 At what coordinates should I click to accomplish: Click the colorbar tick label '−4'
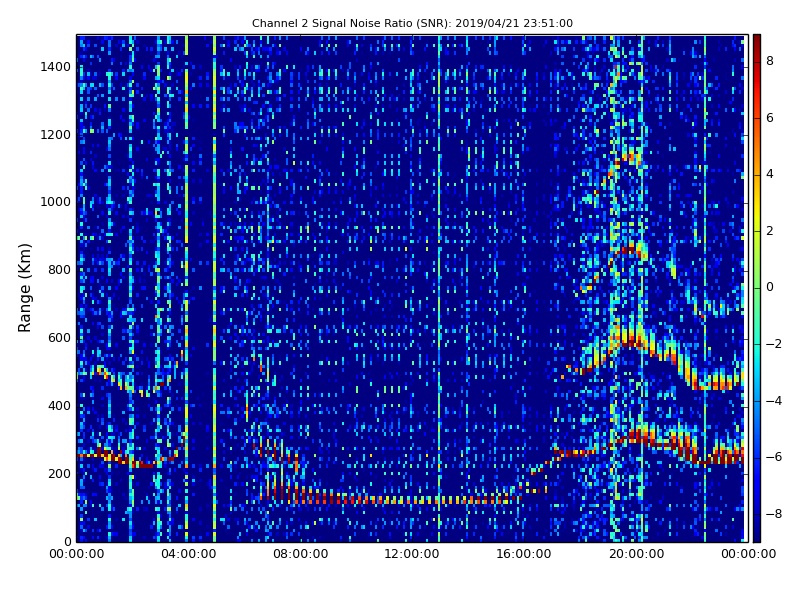tap(774, 401)
